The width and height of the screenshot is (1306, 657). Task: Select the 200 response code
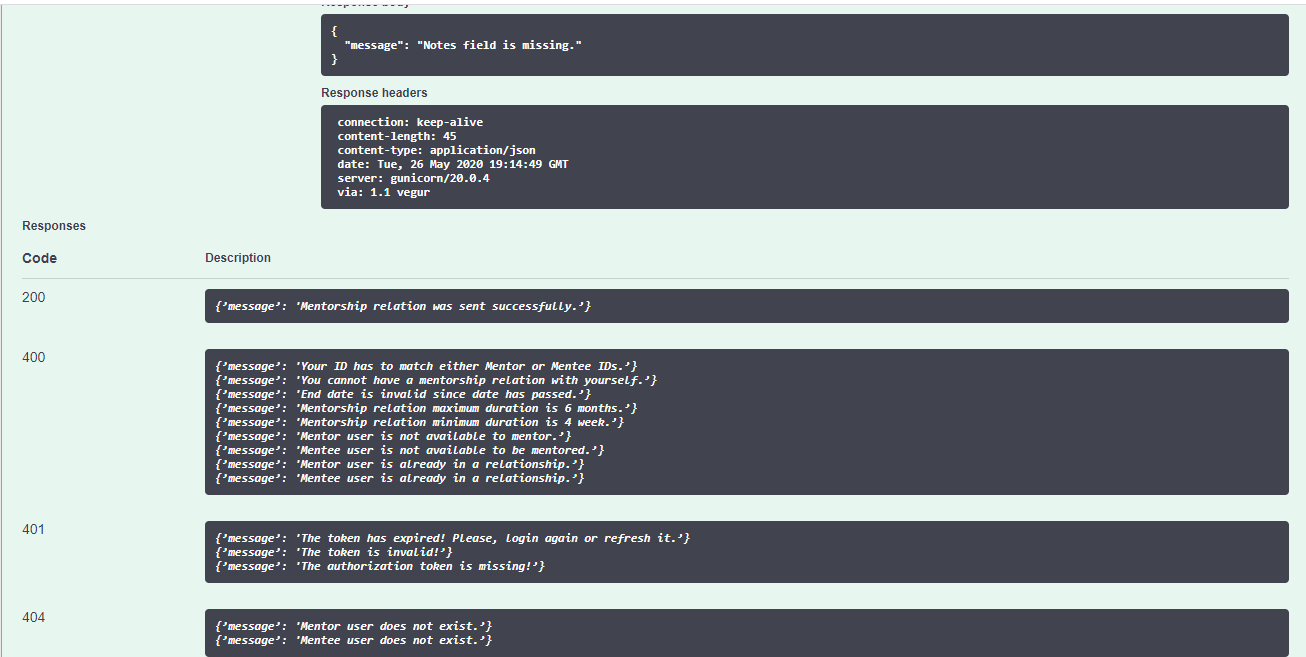[34, 298]
